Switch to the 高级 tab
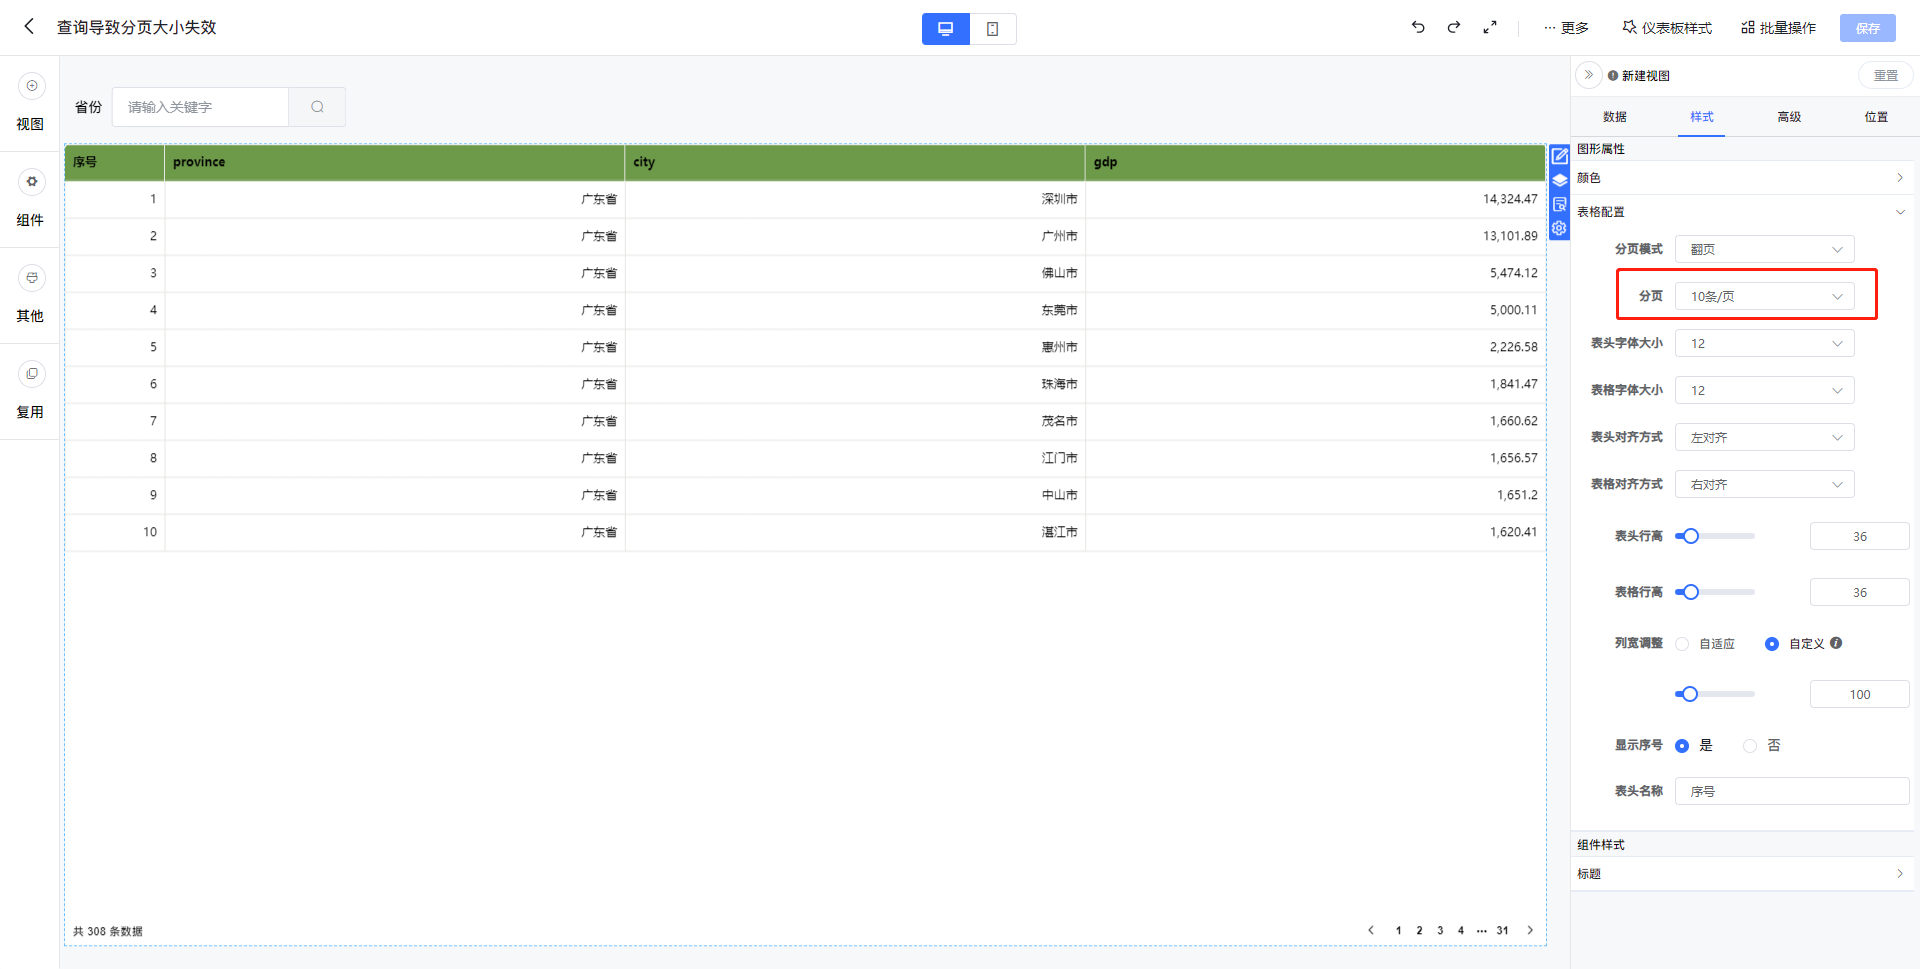The height and width of the screenshot is (969, 1920). [1789, 117]
